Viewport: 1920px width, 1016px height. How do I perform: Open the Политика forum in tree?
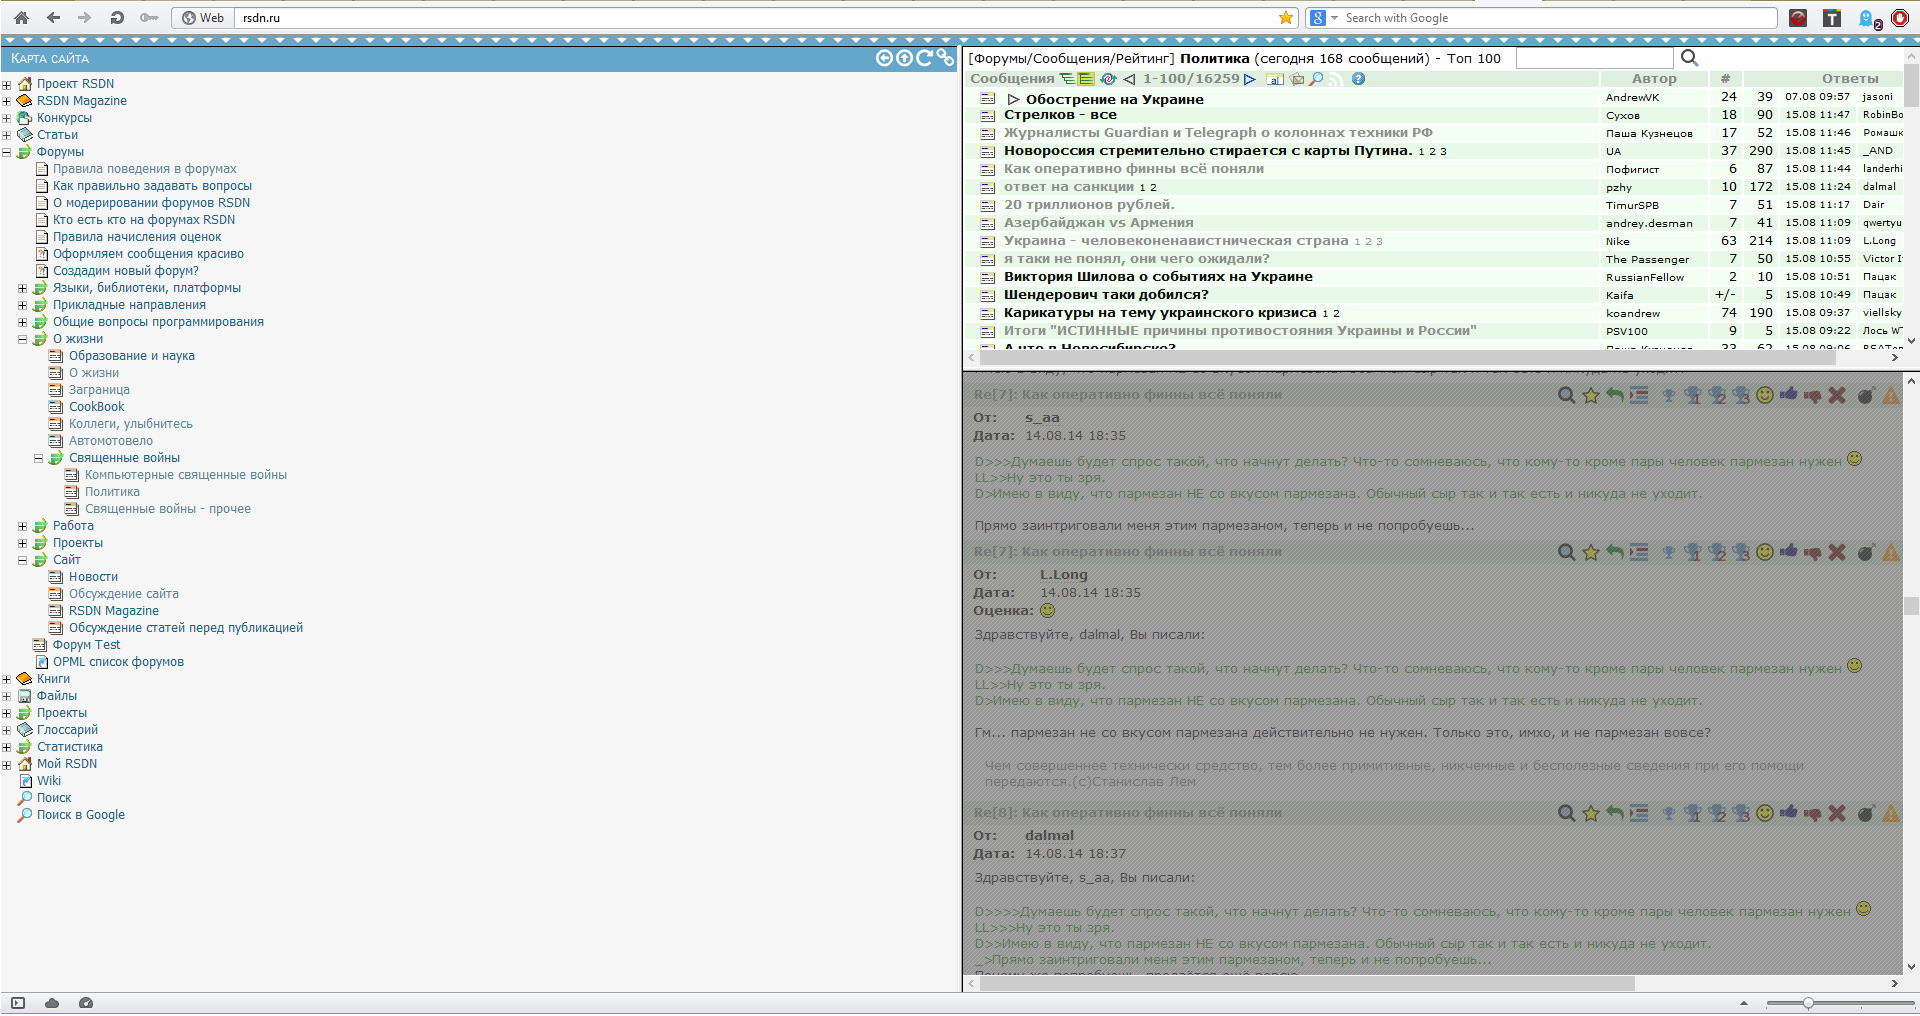tap(112, 492)
